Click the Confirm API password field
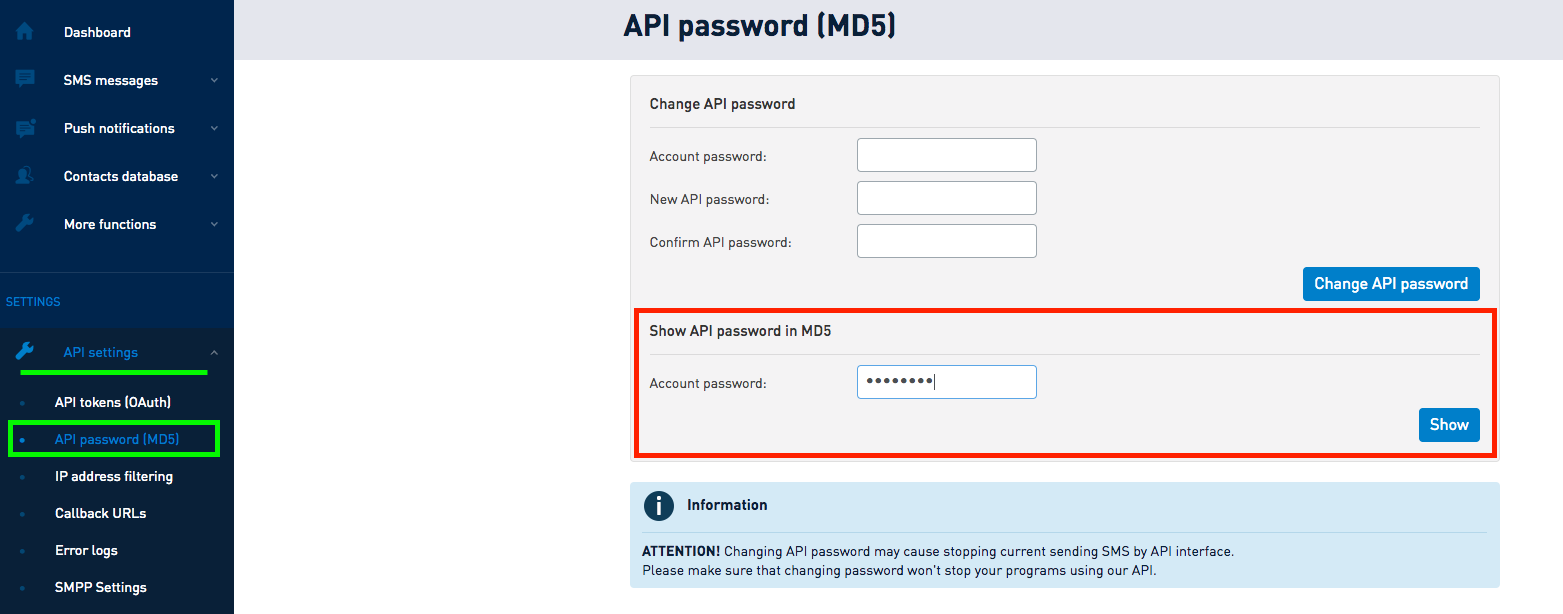The height and width of the screenshot is (614, 1563). [946, 241]
